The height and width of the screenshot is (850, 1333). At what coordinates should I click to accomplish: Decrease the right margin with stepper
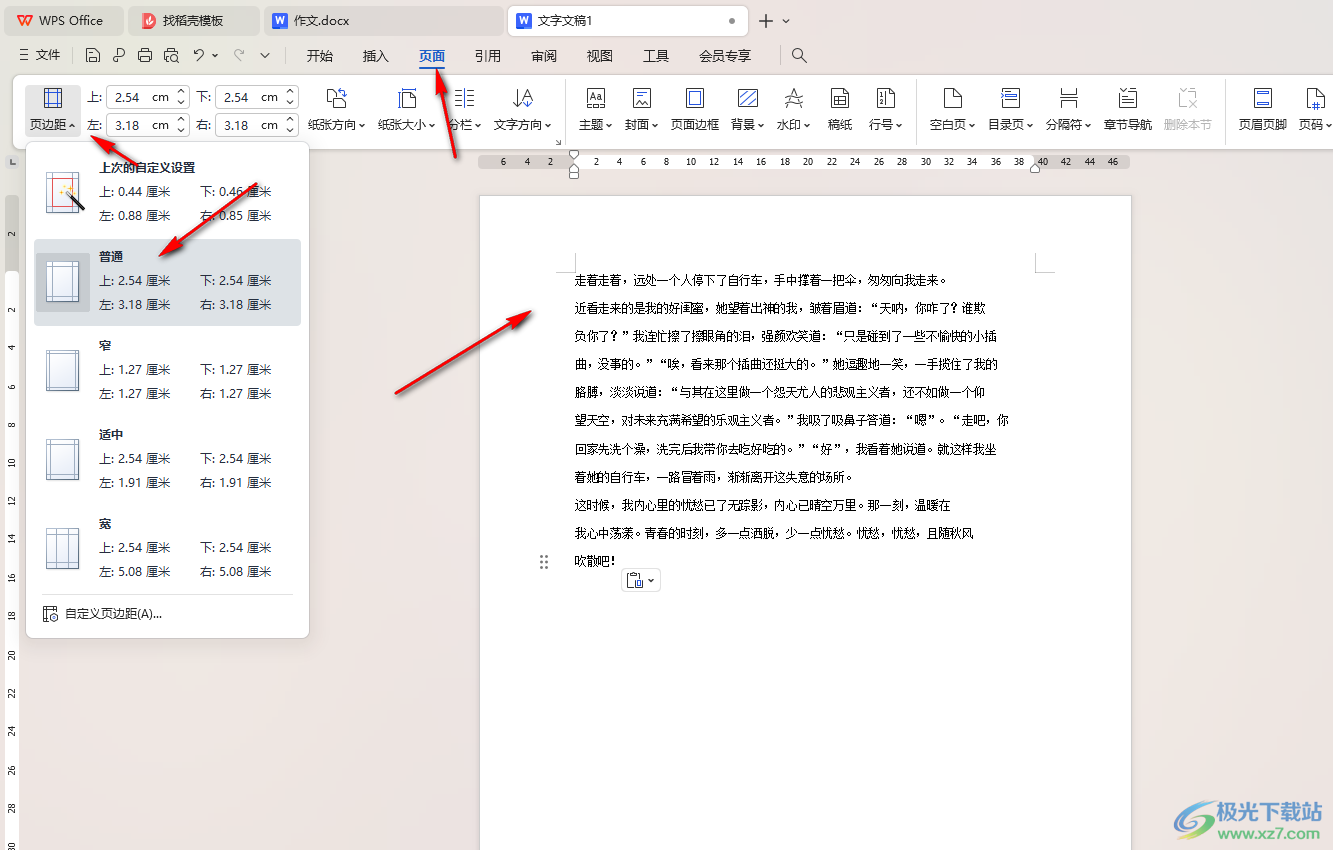coord(290,130)
